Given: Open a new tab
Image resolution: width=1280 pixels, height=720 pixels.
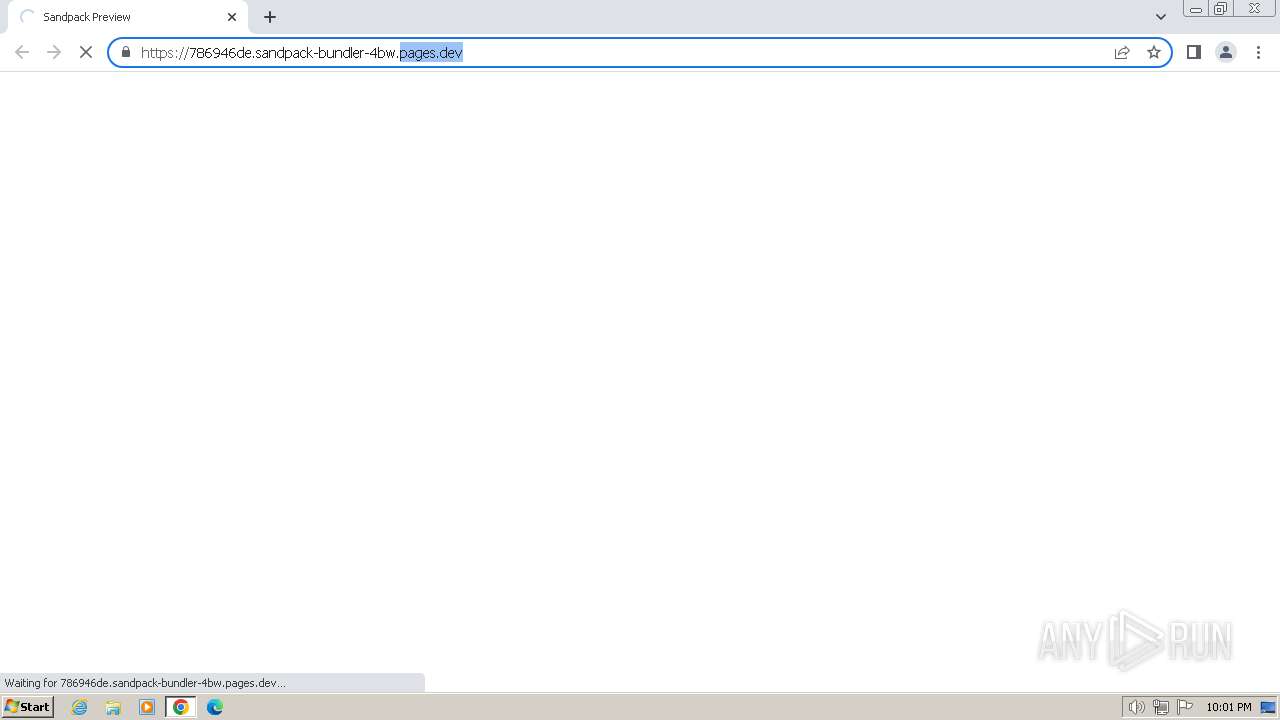Looking at the screenshot, I should [x=270, y=17].
